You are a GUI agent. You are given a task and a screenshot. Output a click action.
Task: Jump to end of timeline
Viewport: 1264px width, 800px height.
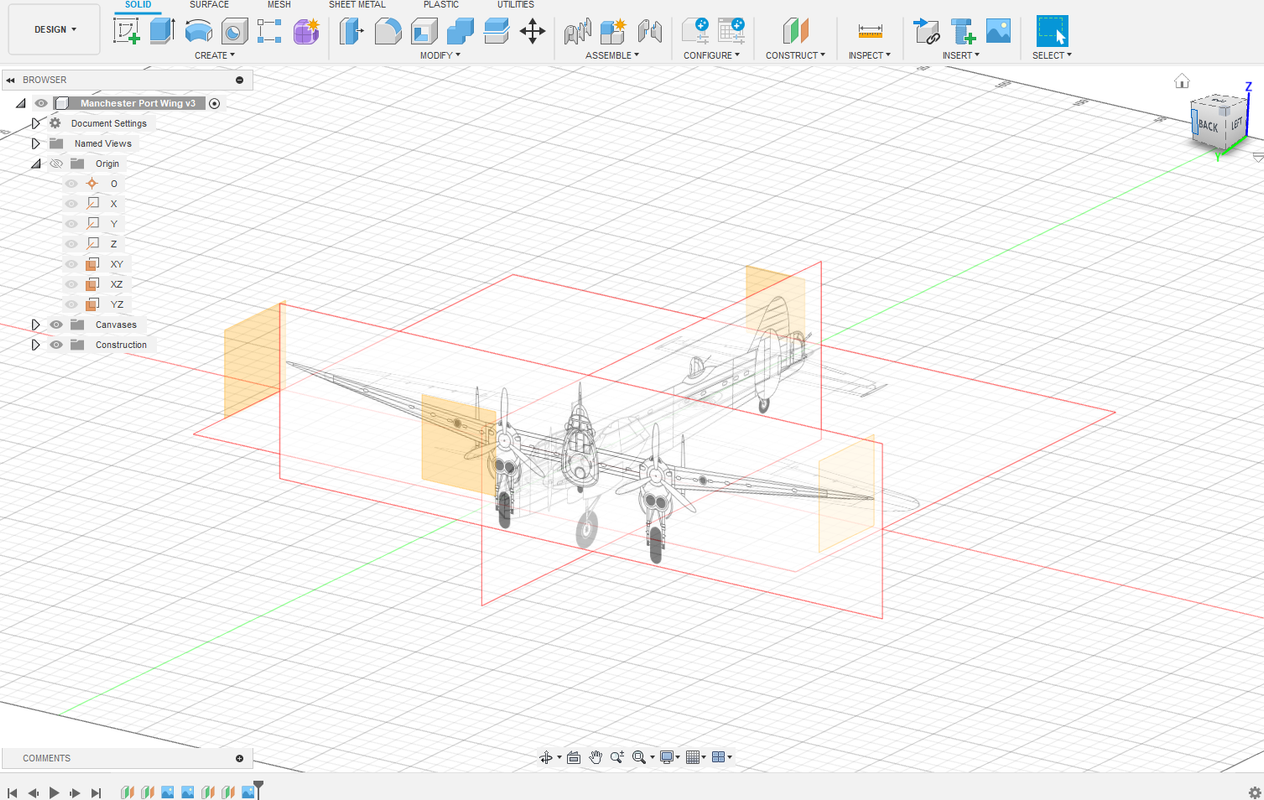tap(96, 792)
